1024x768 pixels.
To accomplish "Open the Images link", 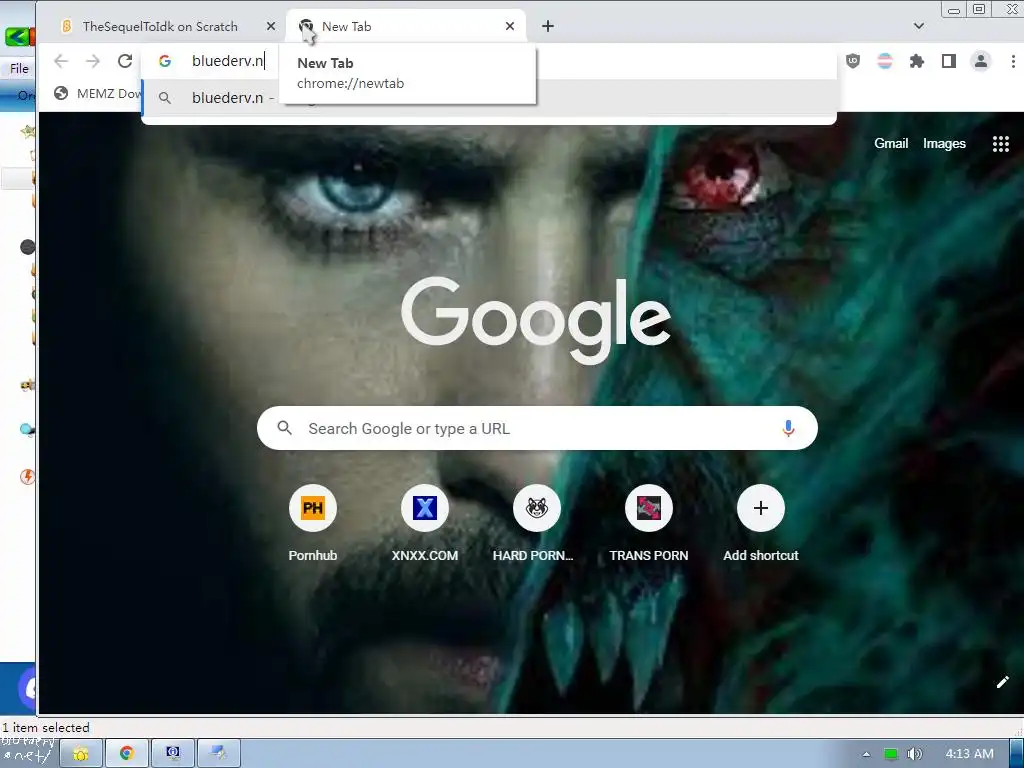I will (x=944, y=144).
